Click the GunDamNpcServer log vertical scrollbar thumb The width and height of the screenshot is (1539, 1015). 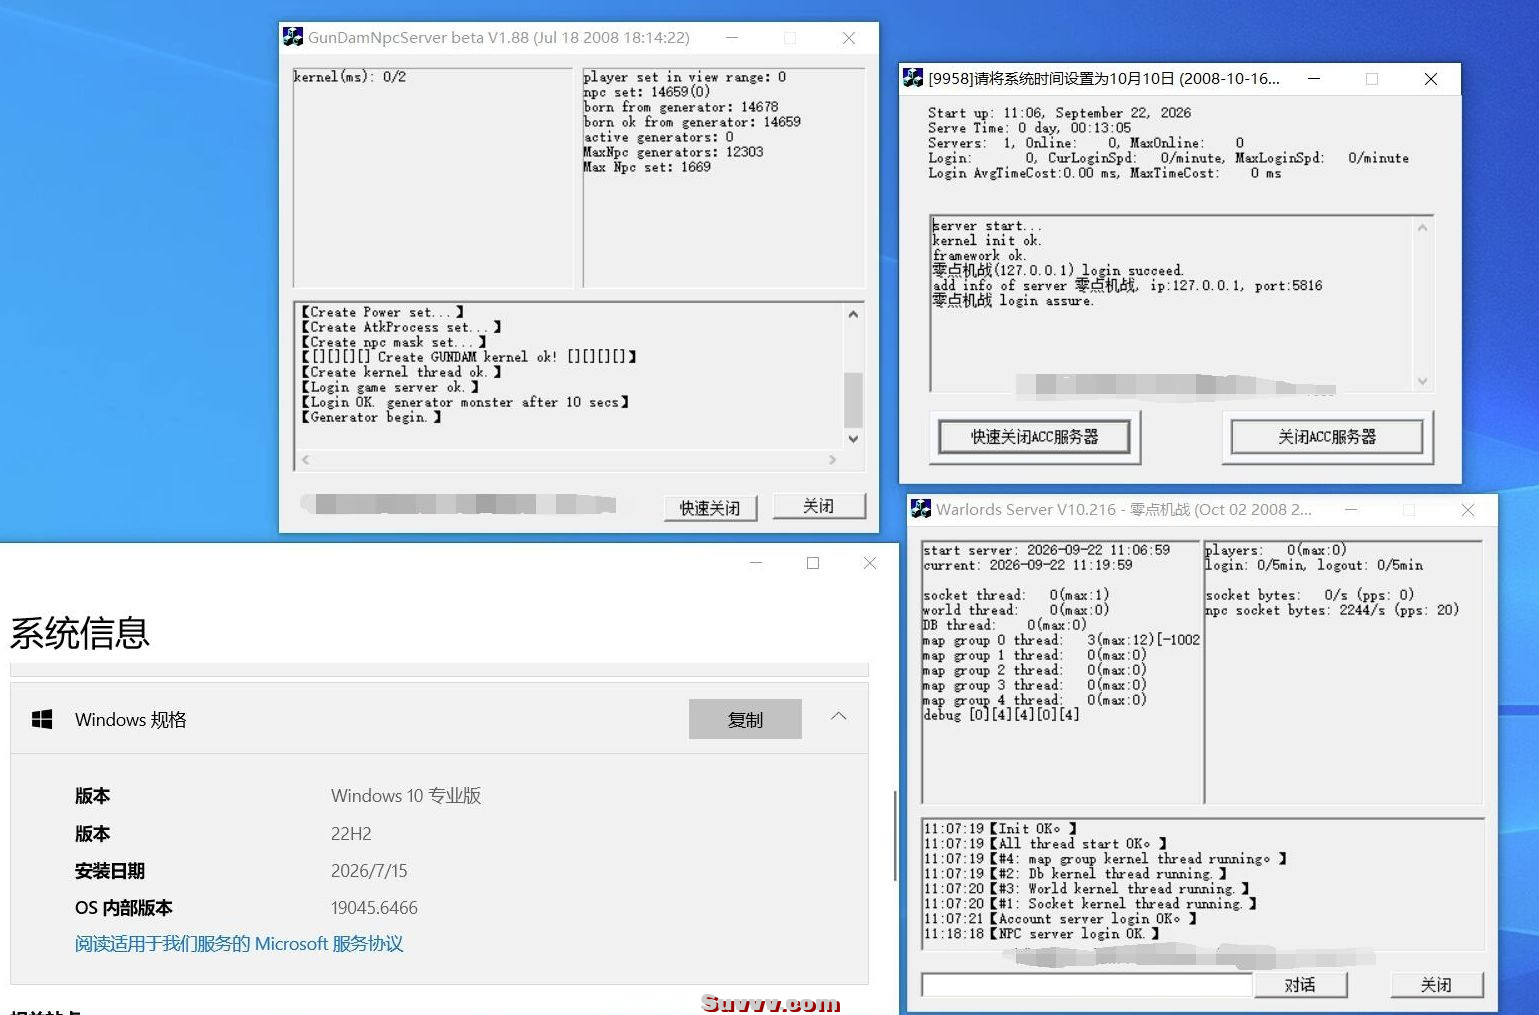(853, 400)
